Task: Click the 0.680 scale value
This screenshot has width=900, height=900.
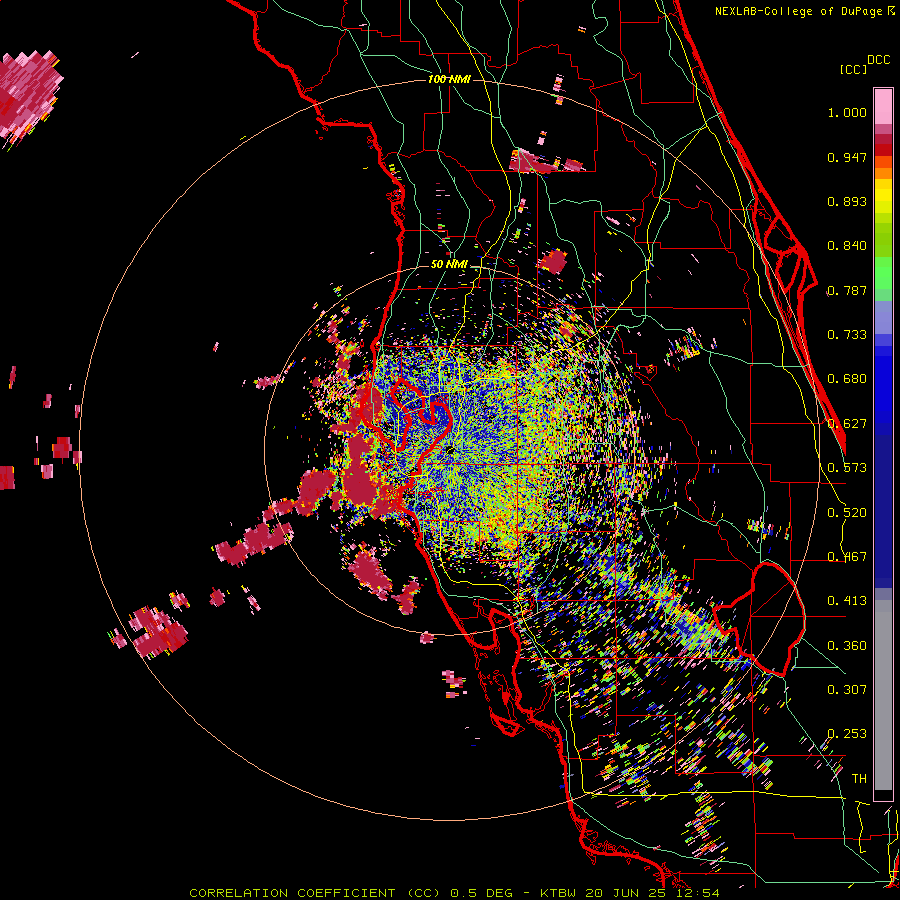Action: pos(847,379)
